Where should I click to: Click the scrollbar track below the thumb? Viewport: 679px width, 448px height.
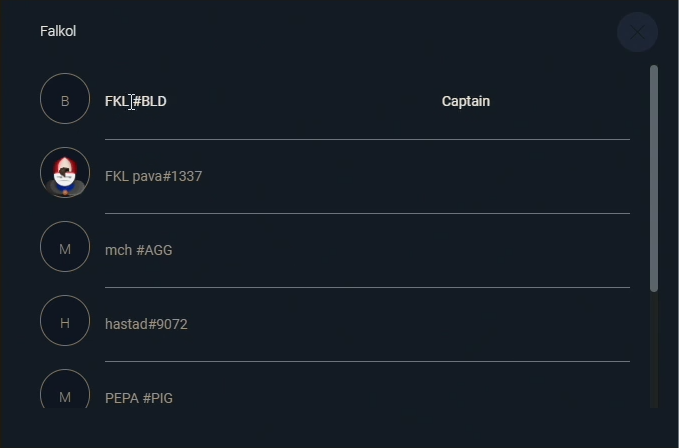[654, 350]
